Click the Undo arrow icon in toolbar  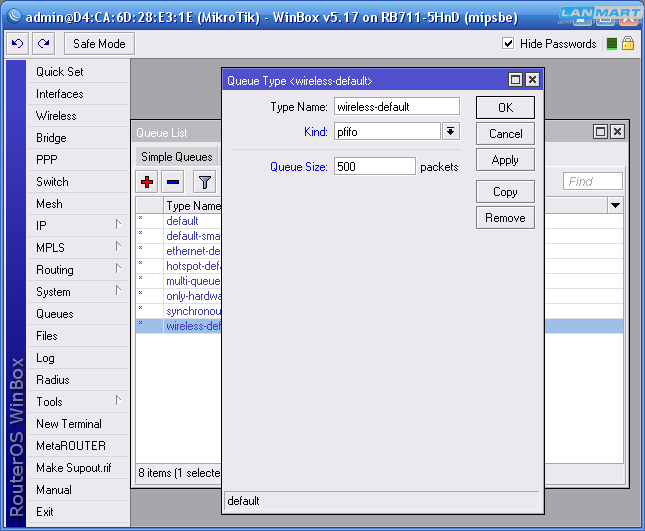click(x=17, y=44)
